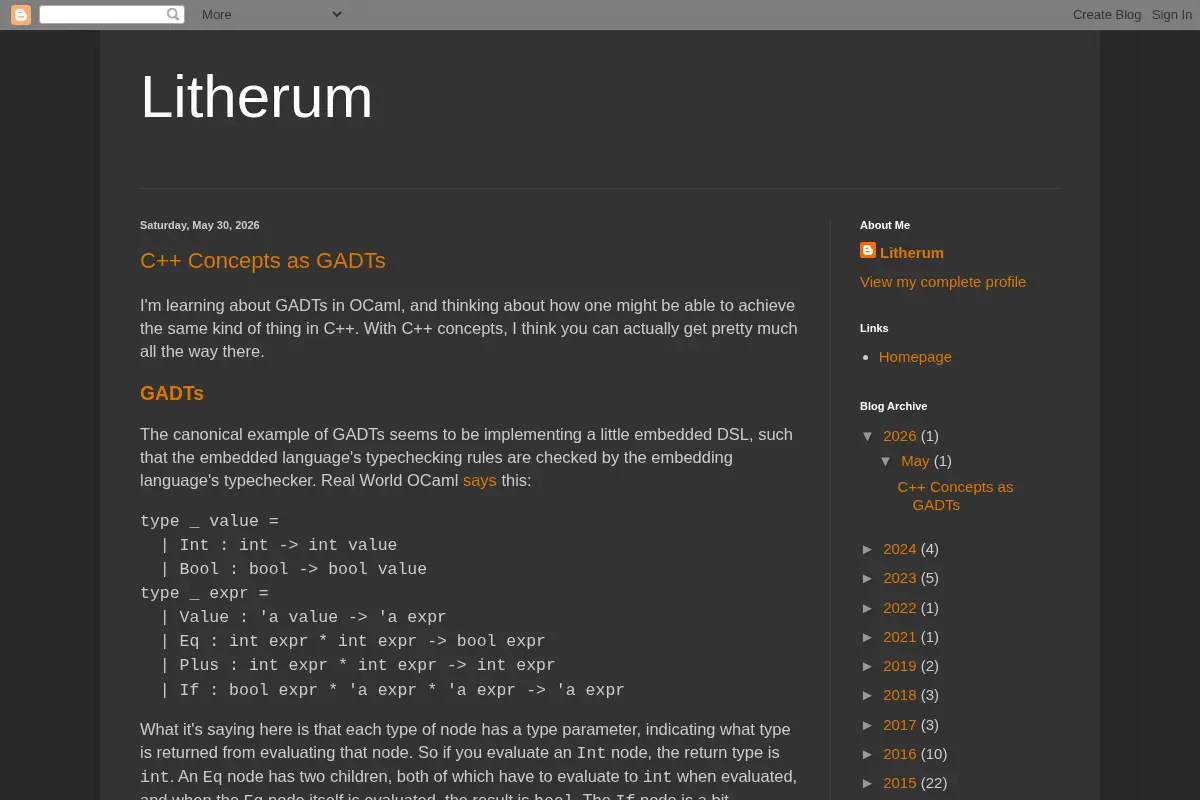Collapse the 2026 archive triangle
Screen dimensions: 1200x800
coord(868,436)
